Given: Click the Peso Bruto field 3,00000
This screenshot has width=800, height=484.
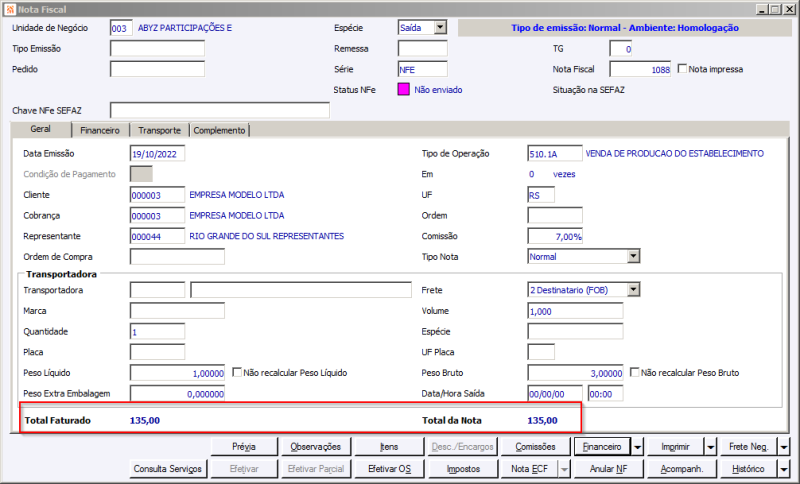Looking at the screenshot, I should (x=575, y=373).
